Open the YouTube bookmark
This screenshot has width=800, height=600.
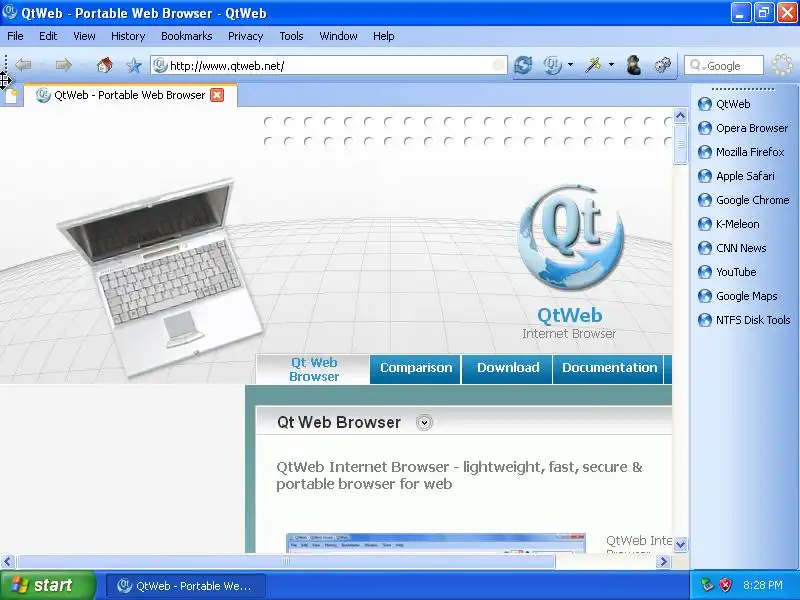coord(727,272)
